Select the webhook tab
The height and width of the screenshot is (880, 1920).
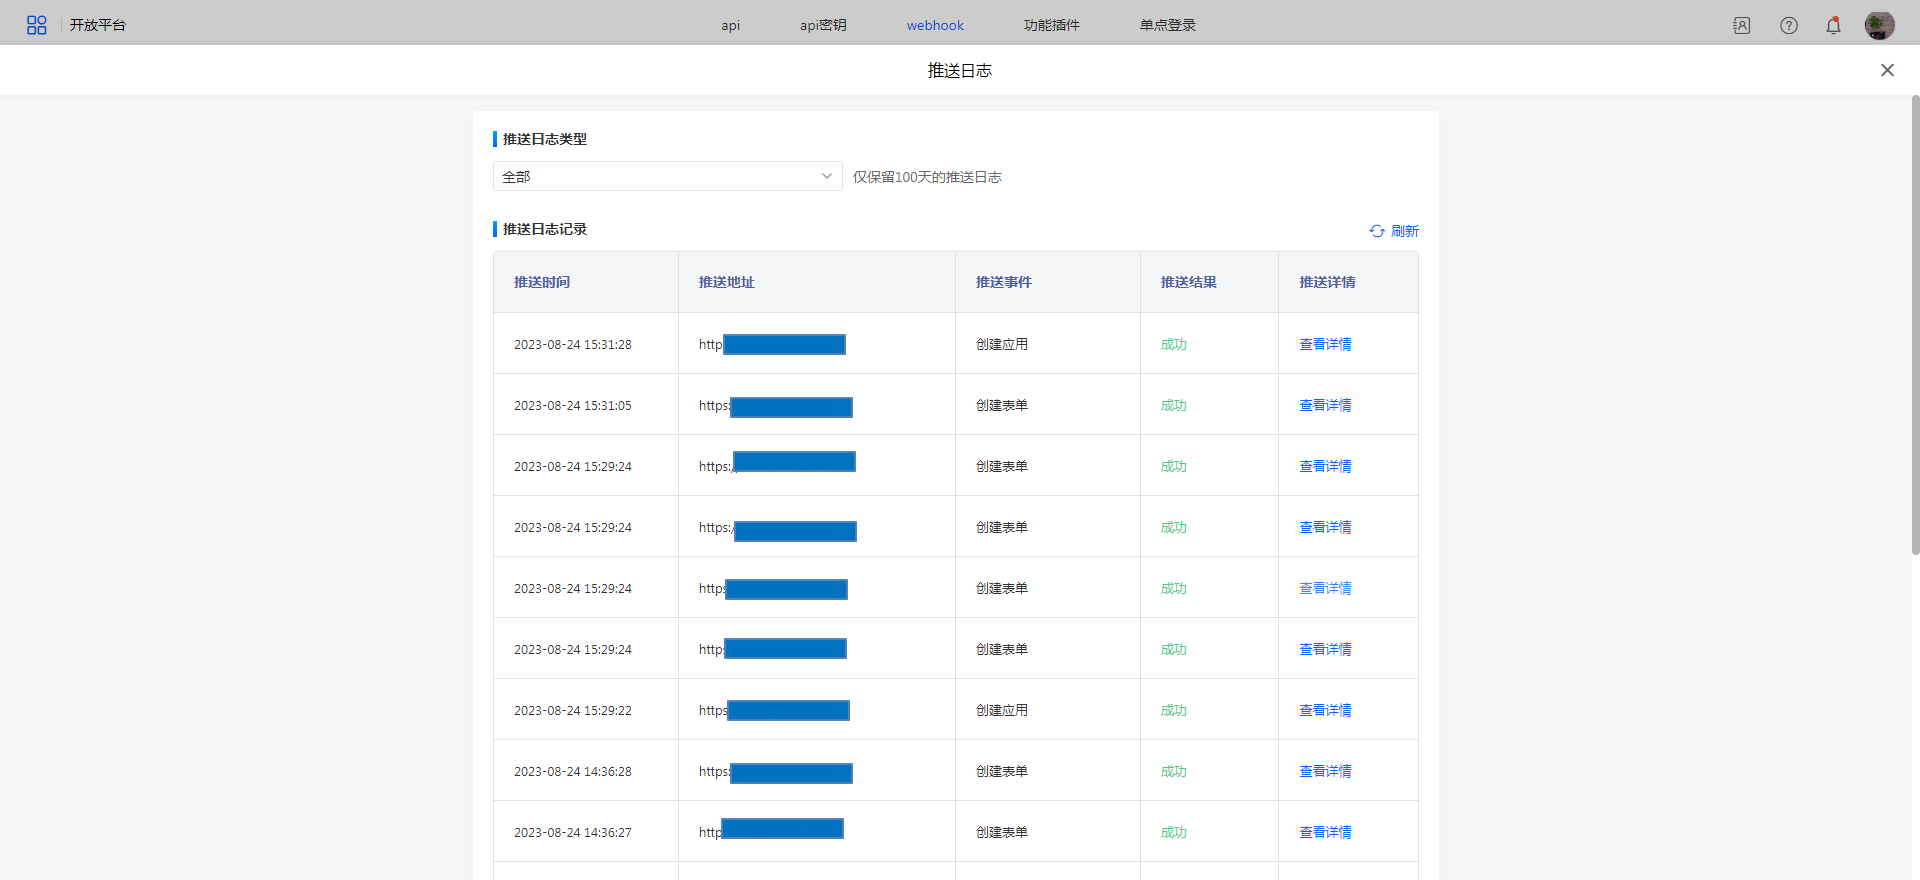pos(935,25)
